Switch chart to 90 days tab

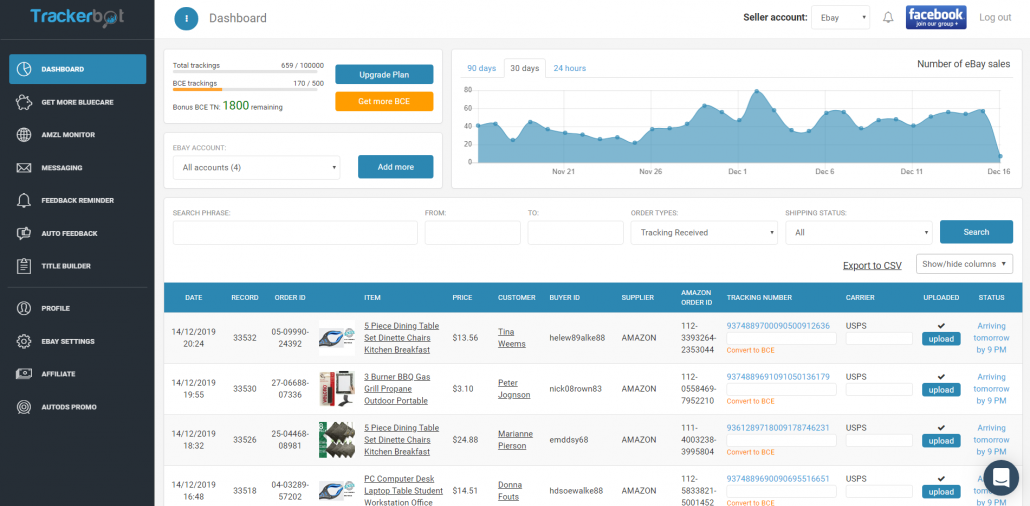coord(481,68)
